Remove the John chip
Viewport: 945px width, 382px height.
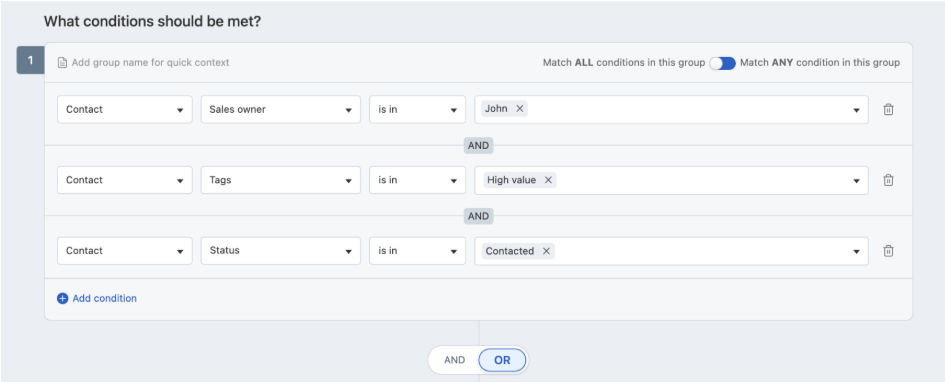coord(520,109)
